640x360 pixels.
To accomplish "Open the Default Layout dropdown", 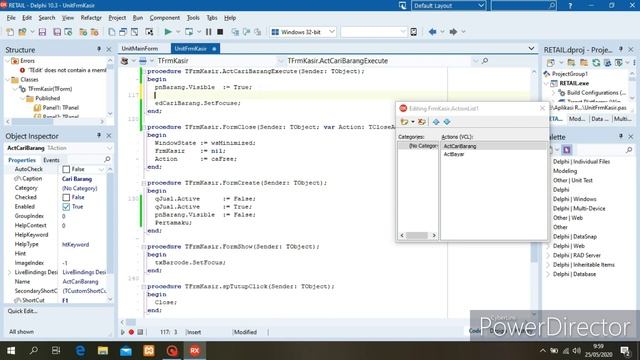I will click(481, 6).
